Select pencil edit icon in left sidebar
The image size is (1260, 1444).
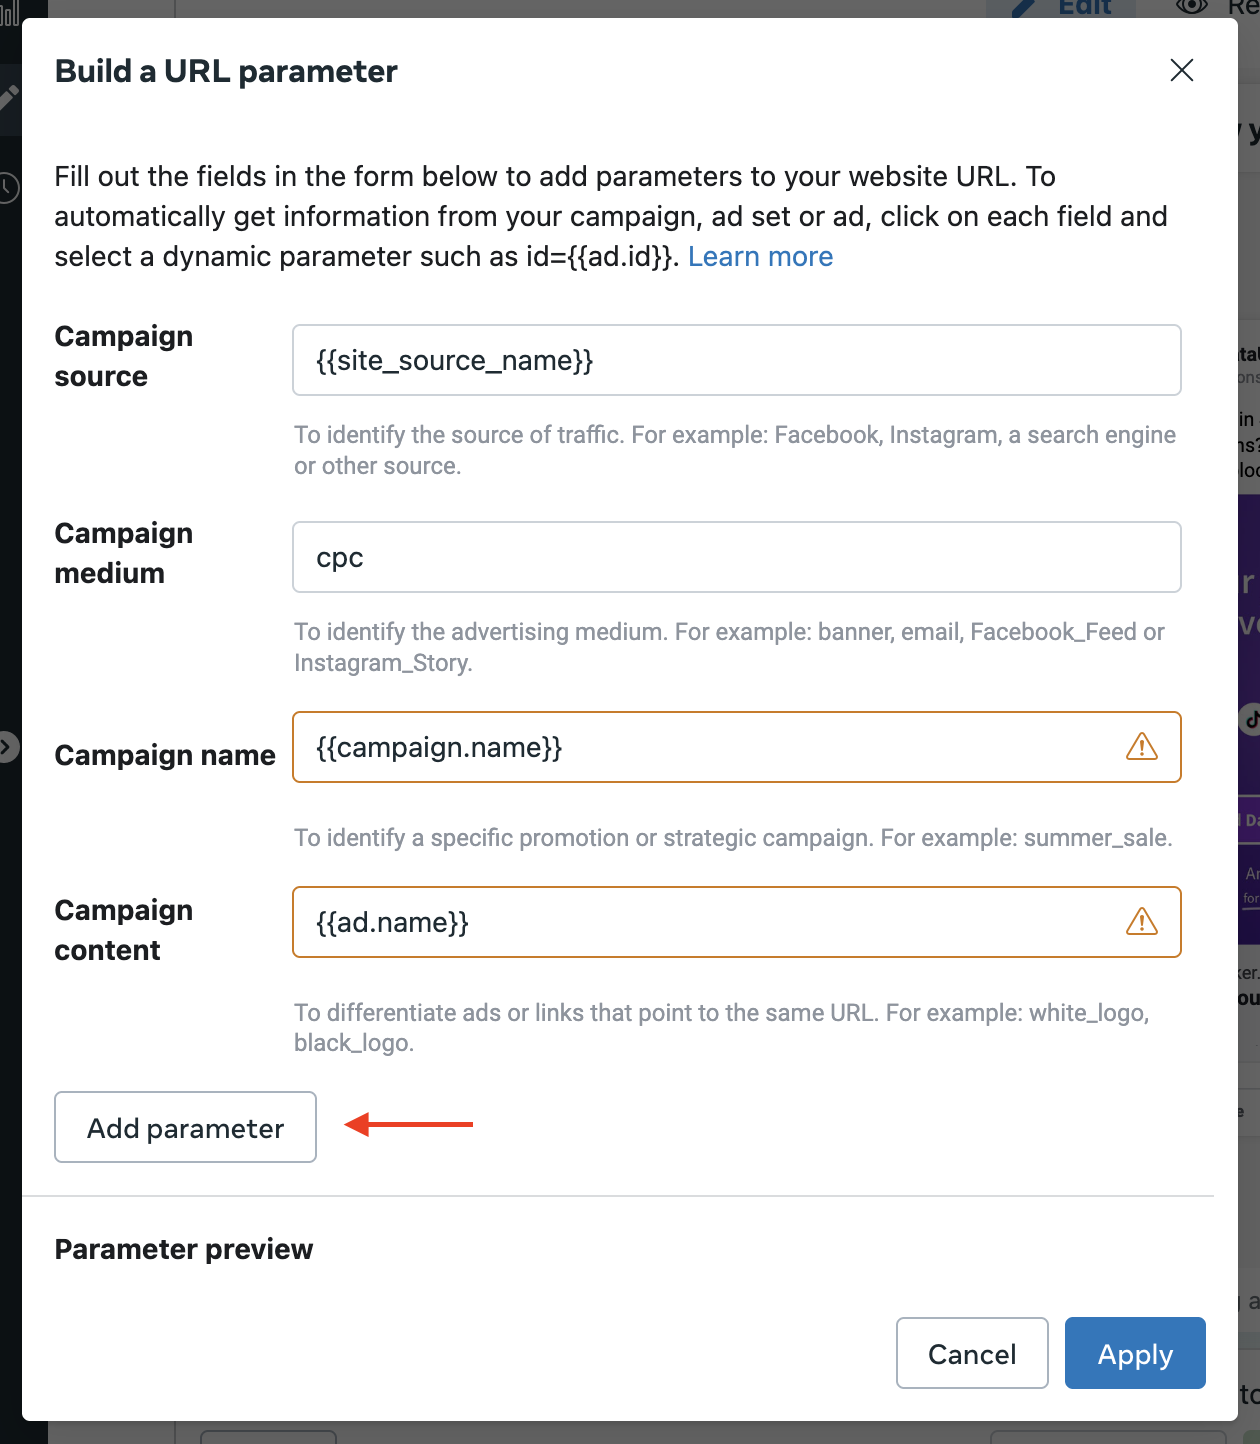pyautogui.click(x=8, y=98)
